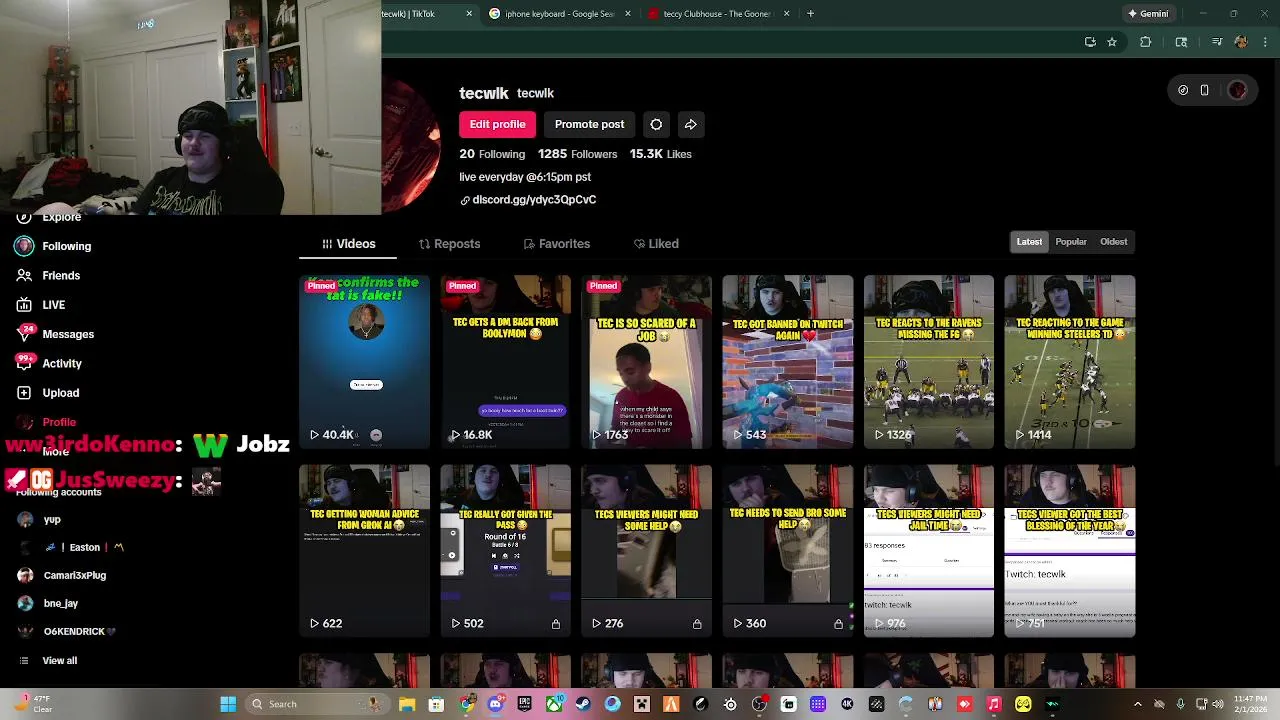Open Chrome three-dot menu
Screen dimensions: 1280x720
tap(1266, 42)
